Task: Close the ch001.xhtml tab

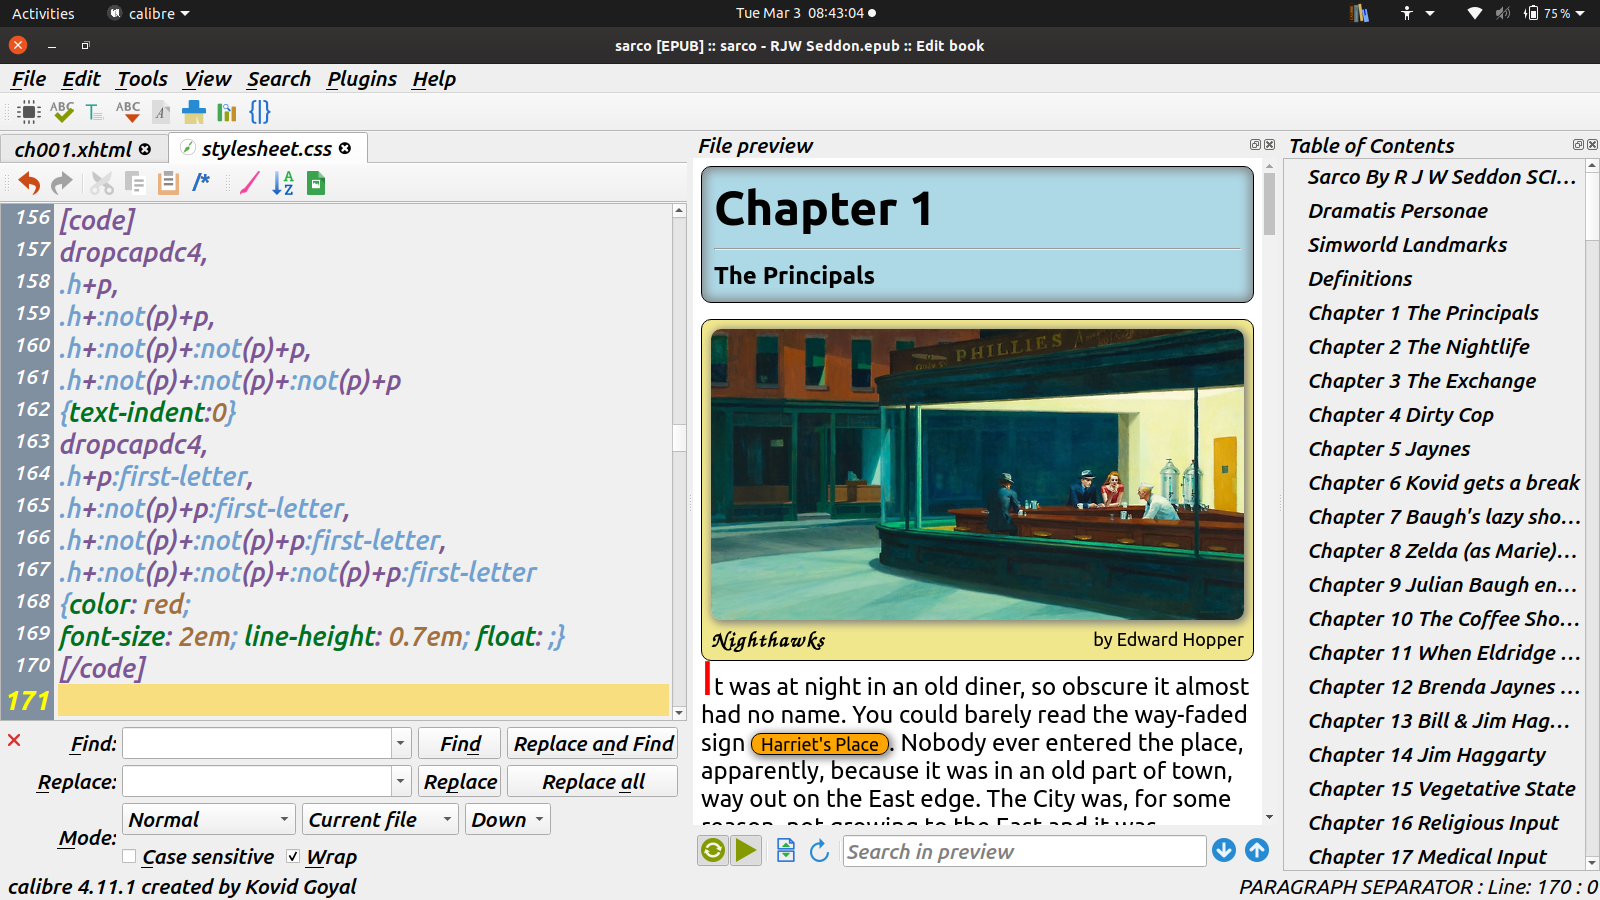Action: click(145, 149)
